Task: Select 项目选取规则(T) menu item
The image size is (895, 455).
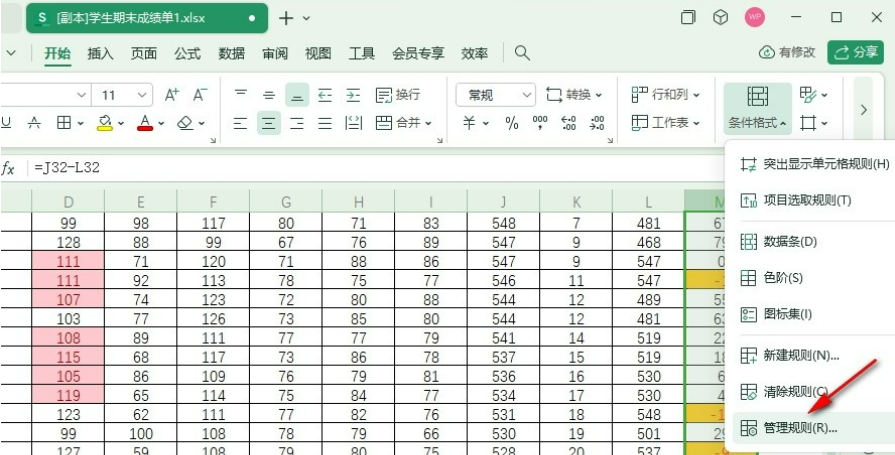Action: [814, 200]
